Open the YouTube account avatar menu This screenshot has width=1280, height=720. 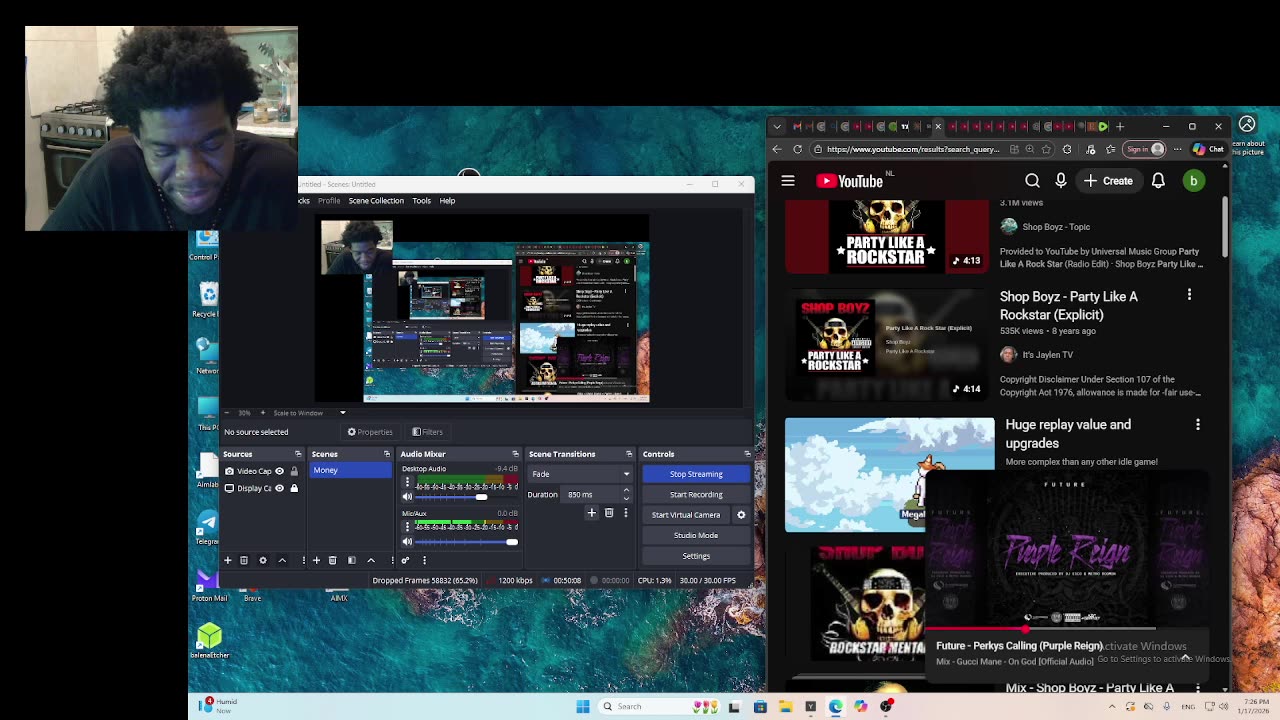tap(1193, 181)
